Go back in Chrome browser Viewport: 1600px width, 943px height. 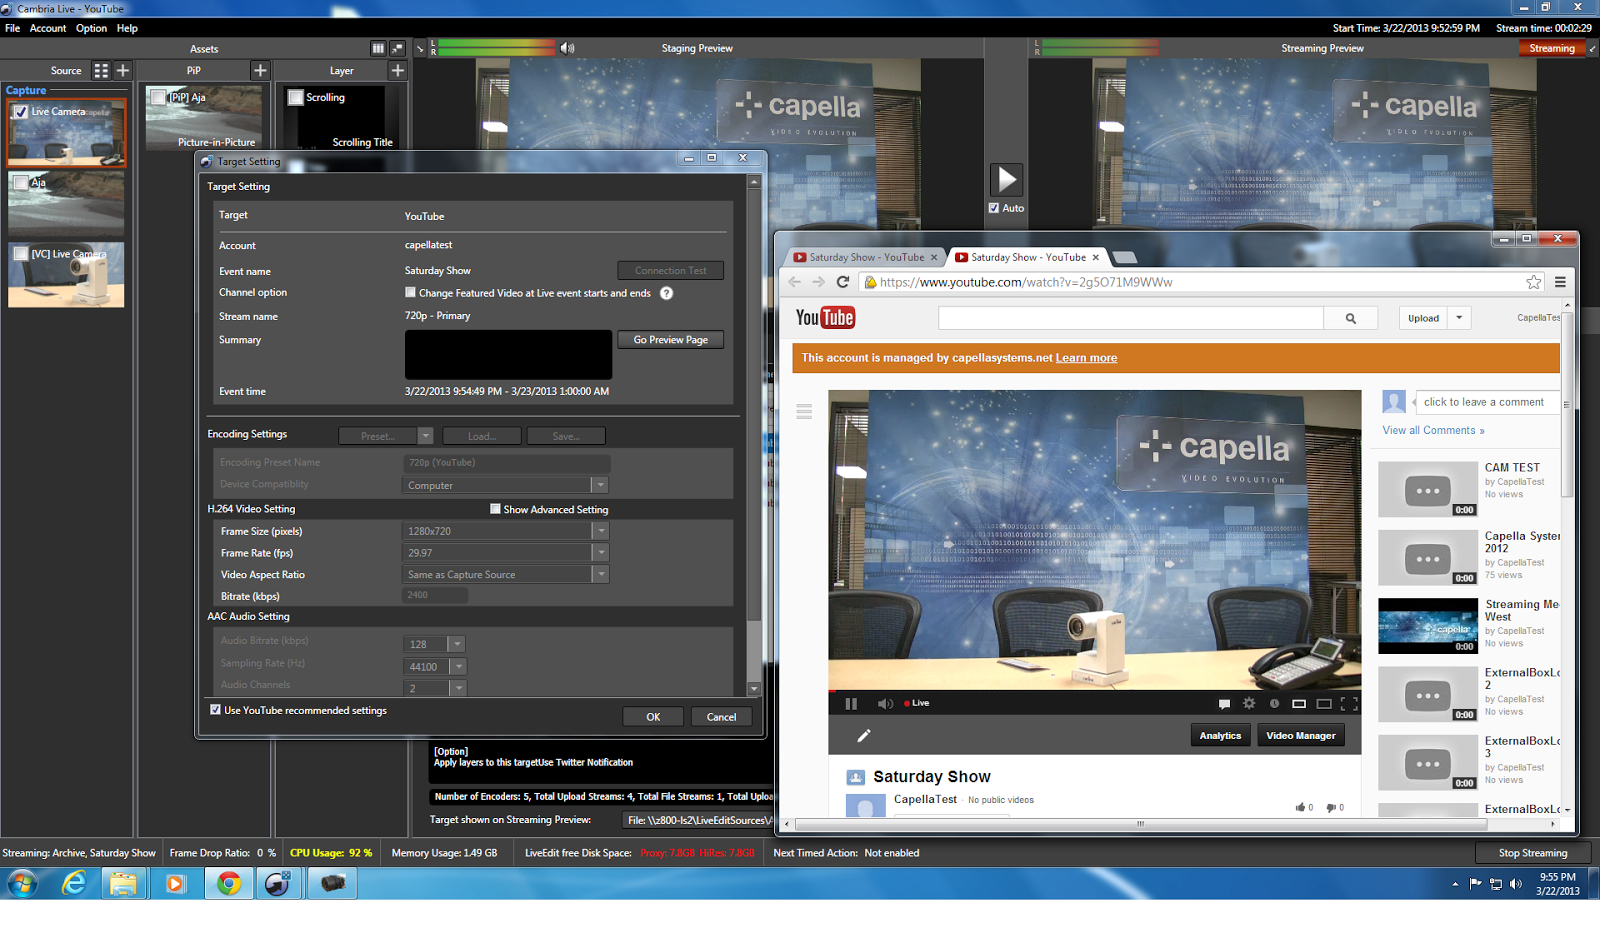(x=795, y=282)
